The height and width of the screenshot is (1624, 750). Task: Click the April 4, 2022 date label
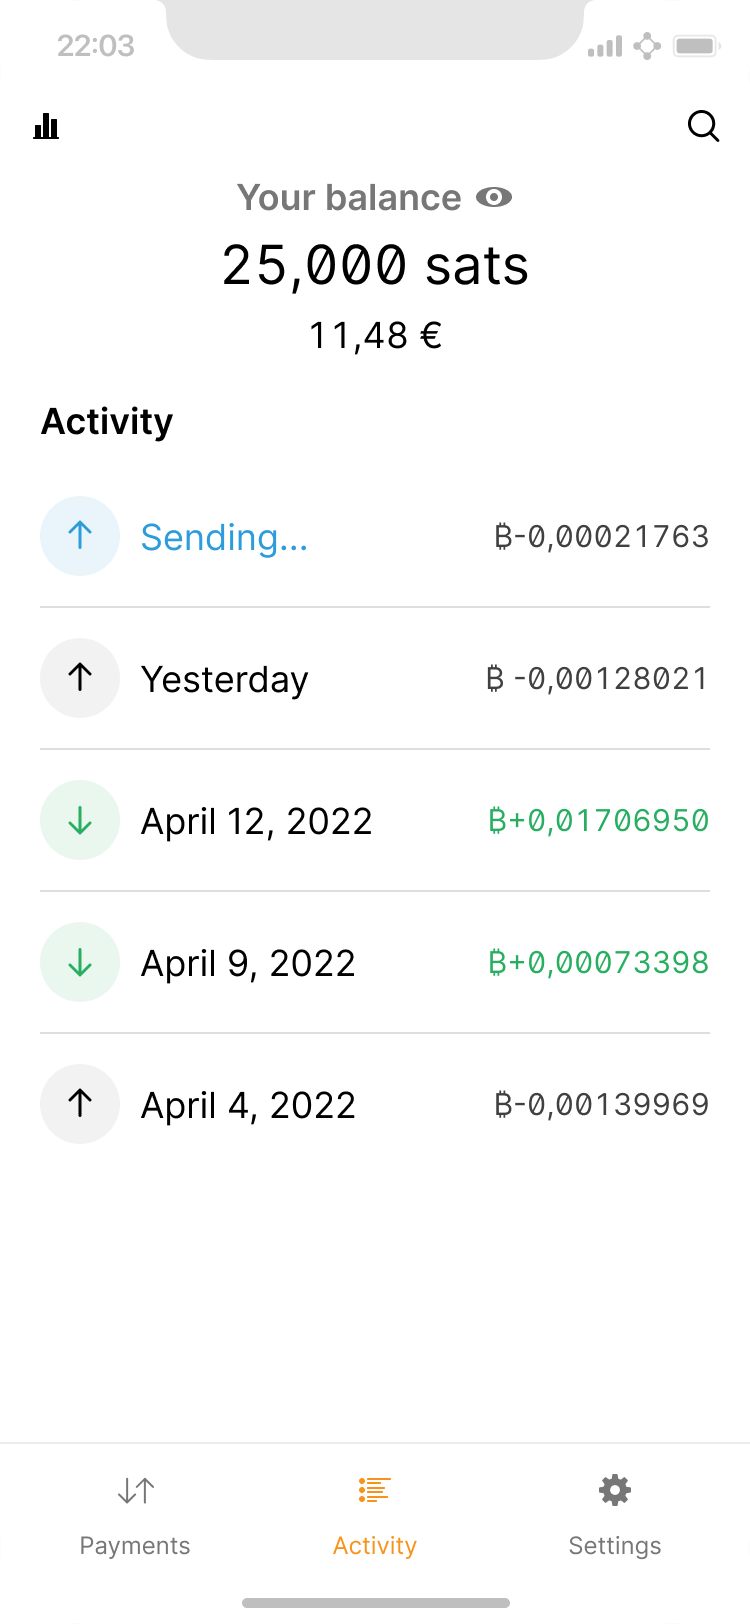click(x=248, y=1106)
